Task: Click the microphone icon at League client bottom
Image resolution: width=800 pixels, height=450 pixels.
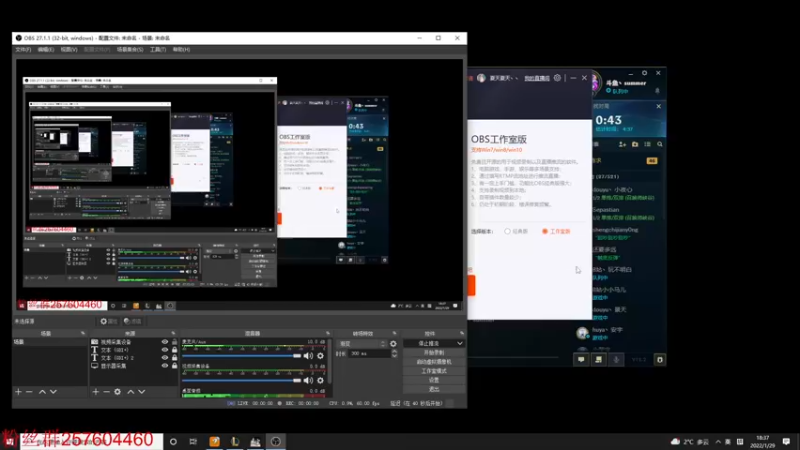Action: click(616, 360)
